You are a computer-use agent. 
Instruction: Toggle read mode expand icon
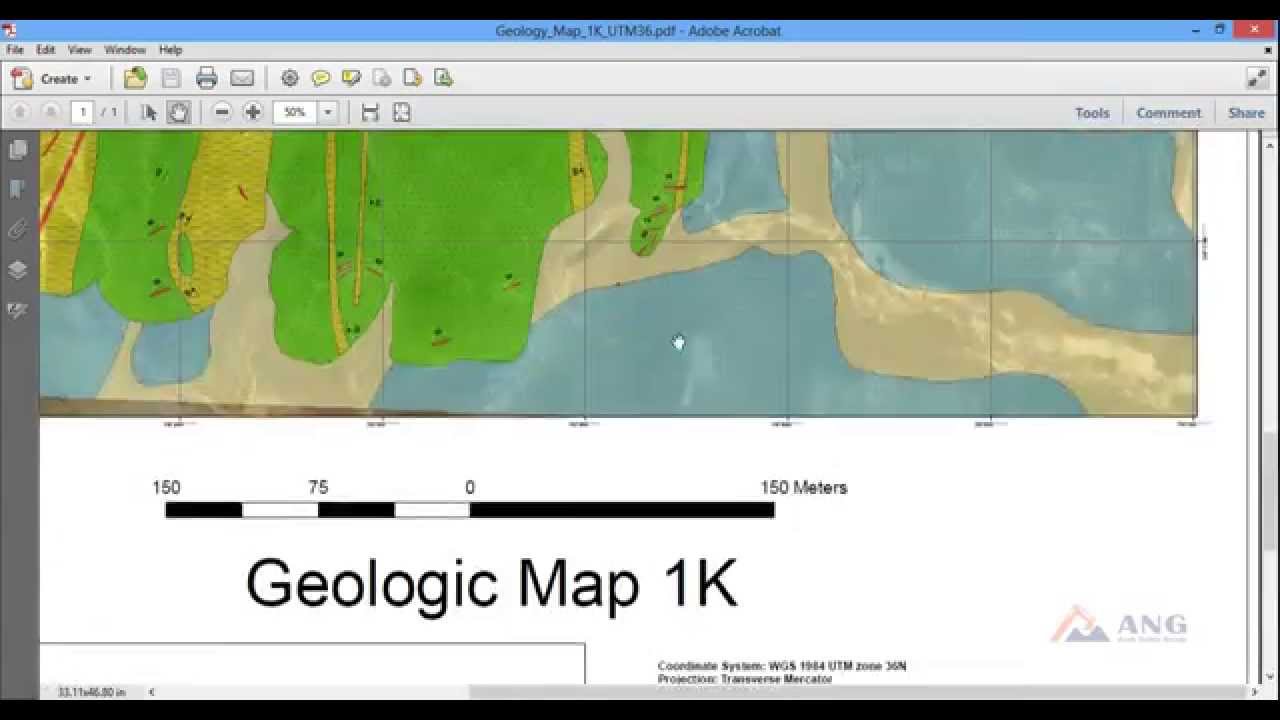1257,78
